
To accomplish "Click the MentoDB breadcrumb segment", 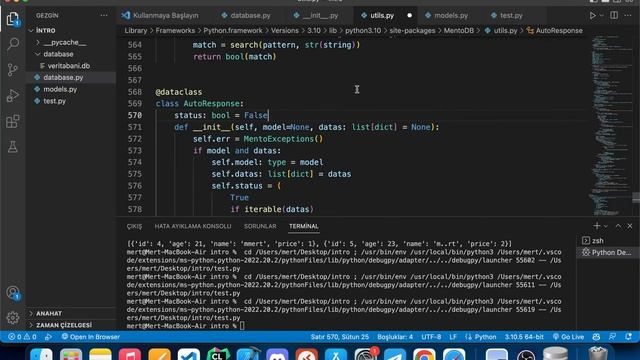I will [x=458, y=31].
